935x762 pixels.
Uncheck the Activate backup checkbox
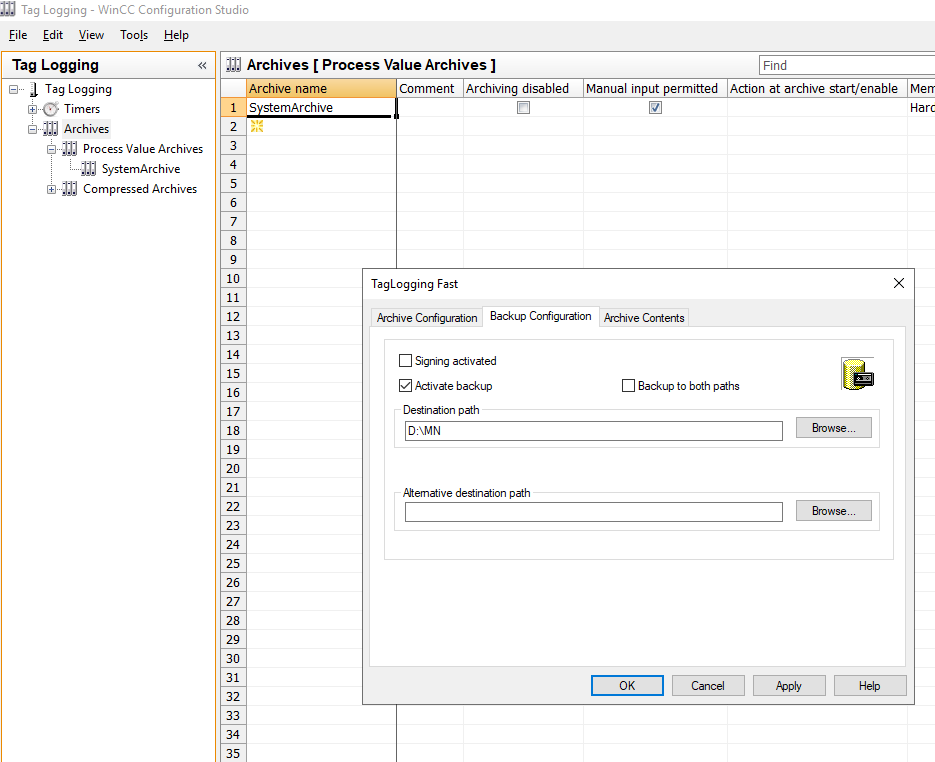(x=405, y=386)
